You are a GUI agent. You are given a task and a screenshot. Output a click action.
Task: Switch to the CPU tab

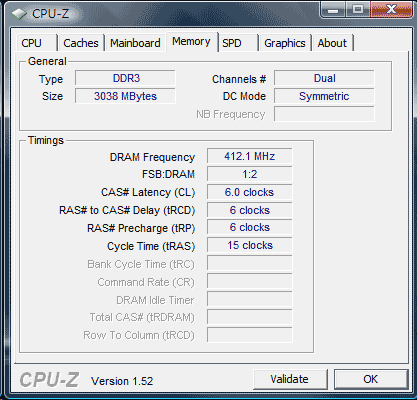click(37, 43)
